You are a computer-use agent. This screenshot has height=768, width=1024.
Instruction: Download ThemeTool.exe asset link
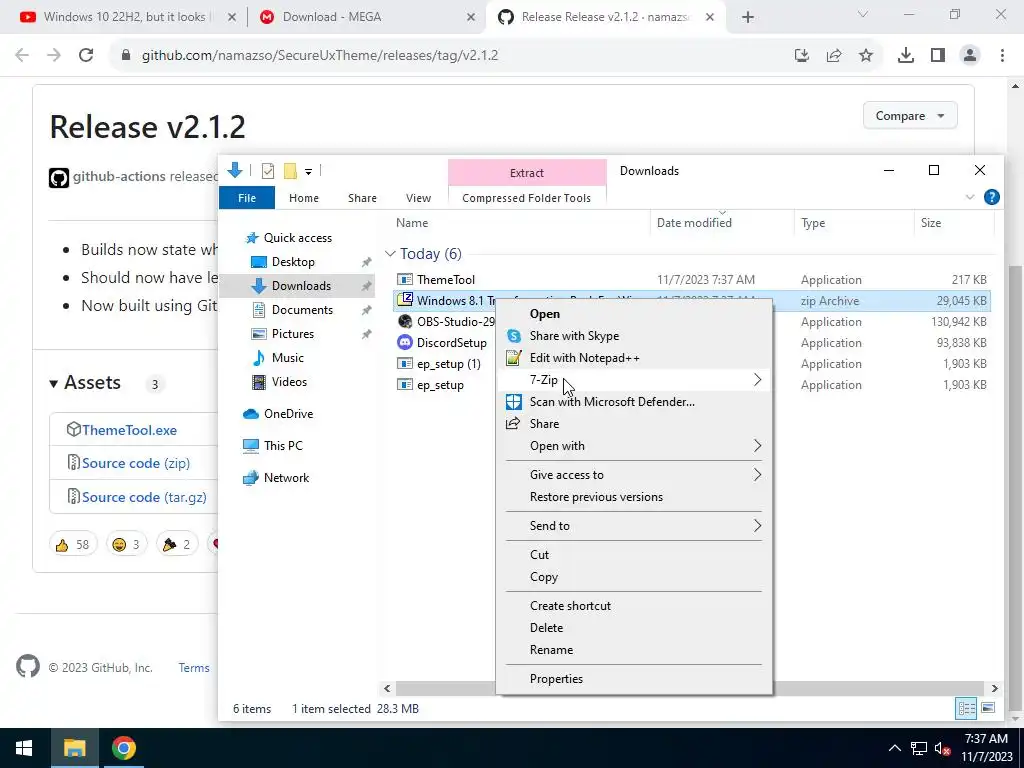[x=129, y=430]
